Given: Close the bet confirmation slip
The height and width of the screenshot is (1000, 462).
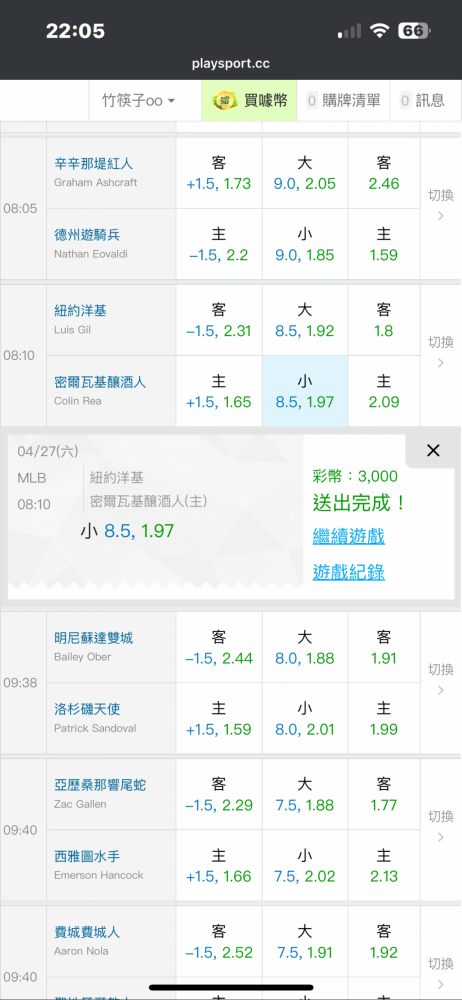Looking at the screenshot, I should click(x=433, y=451).
